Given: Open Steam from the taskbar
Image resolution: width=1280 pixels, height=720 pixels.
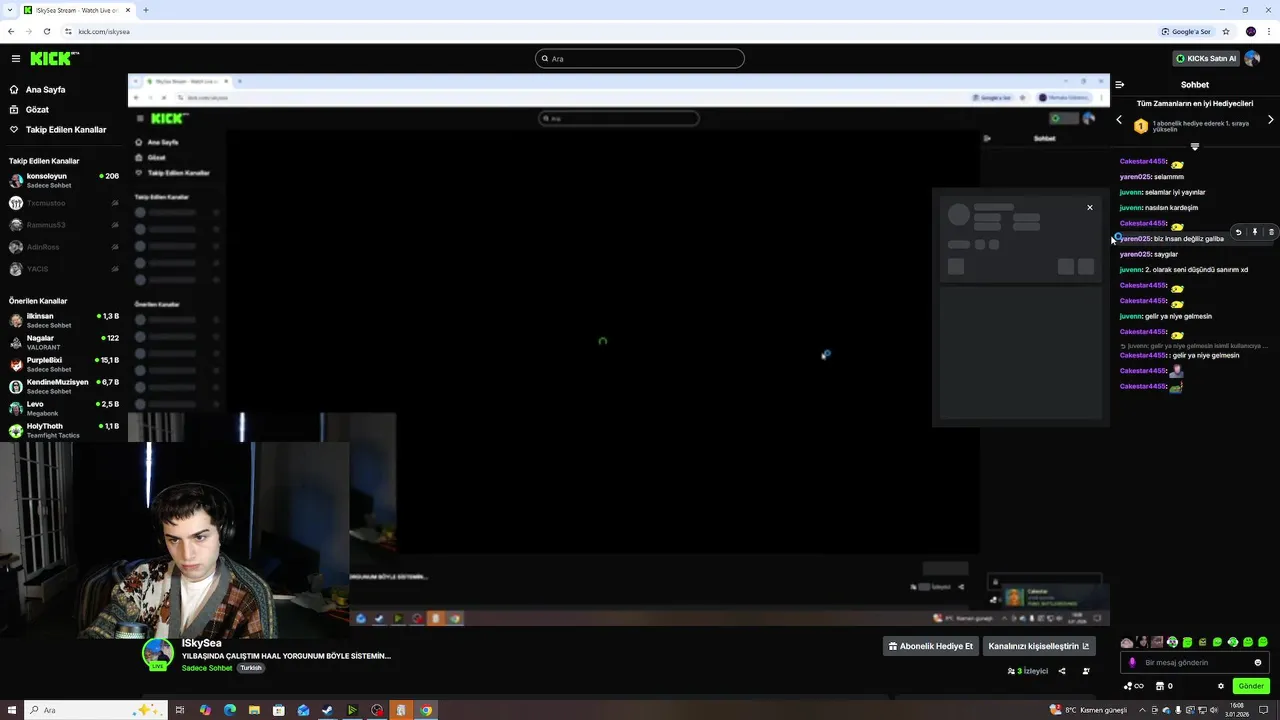Looking at the screenshot, I should tap(327, 710).
